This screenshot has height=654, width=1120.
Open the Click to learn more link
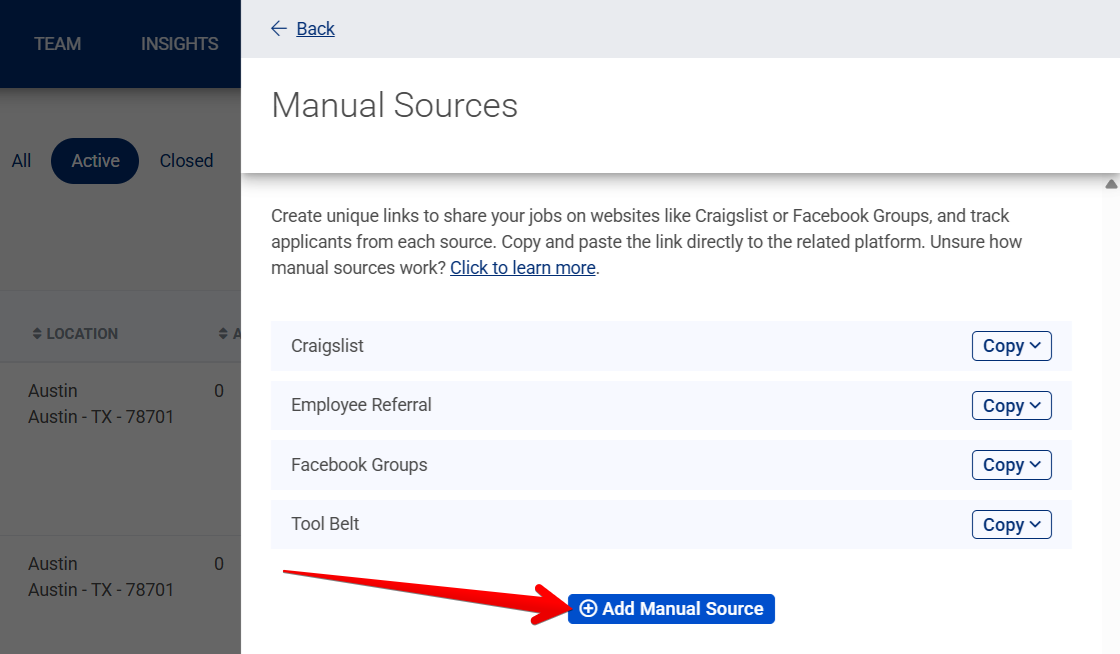[522, 267]
